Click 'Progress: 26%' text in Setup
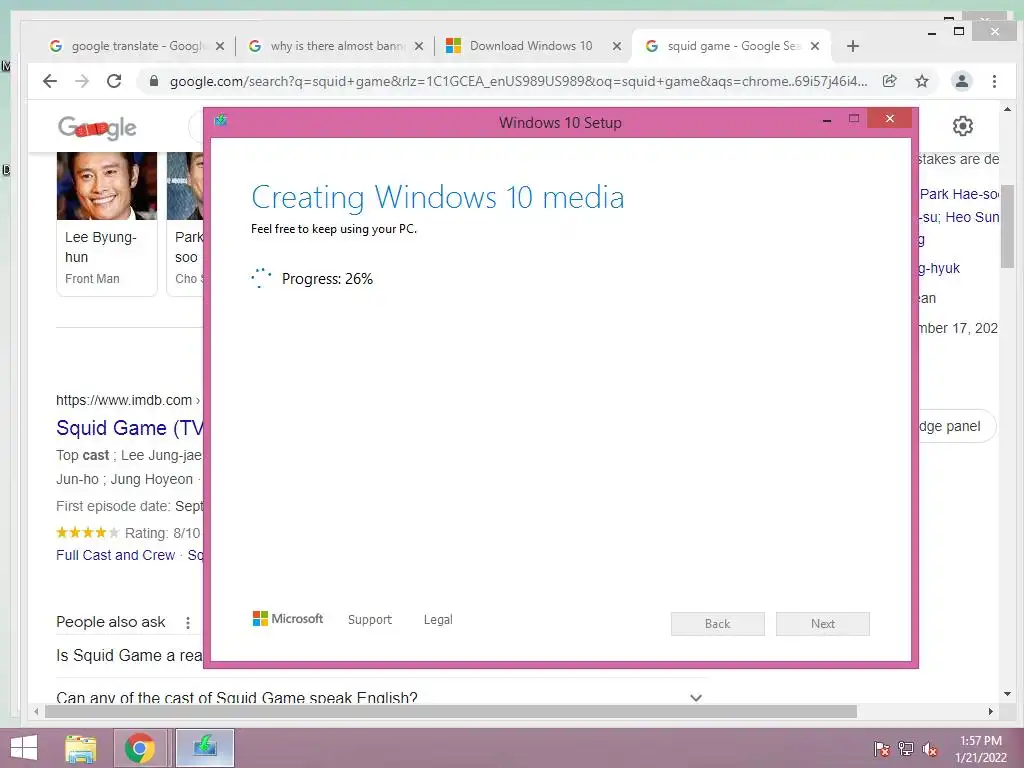The width and height of the screenshot is (1024, 768). 327,279
